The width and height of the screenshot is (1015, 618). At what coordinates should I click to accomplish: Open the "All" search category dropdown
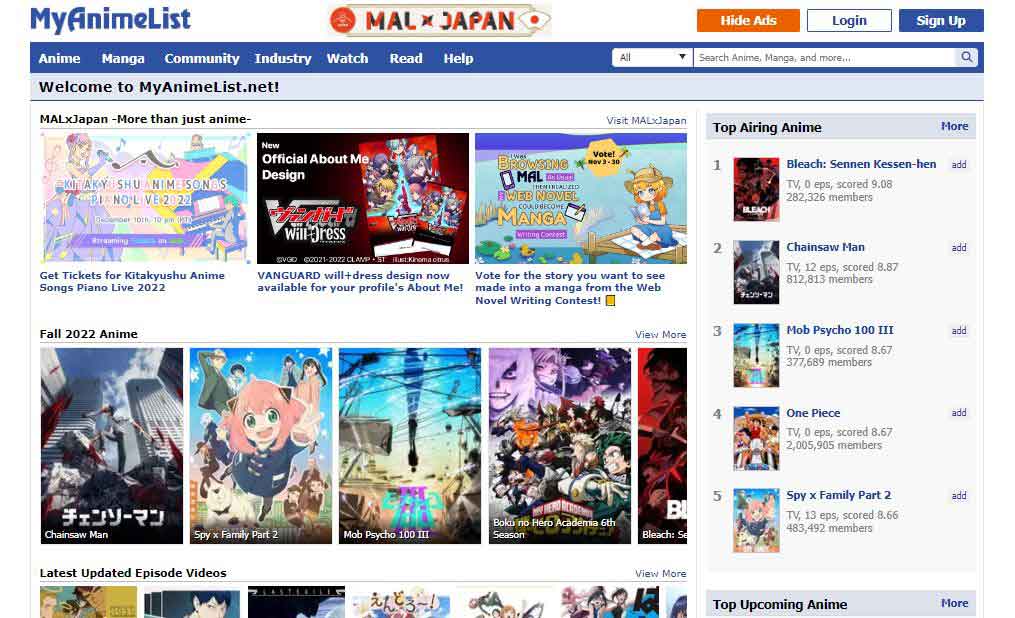[x=651, y=57]
